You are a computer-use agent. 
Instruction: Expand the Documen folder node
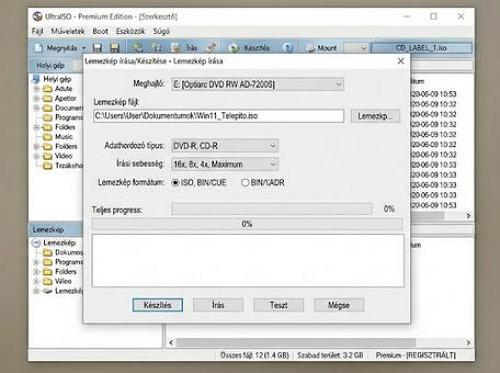pos(37,108)
